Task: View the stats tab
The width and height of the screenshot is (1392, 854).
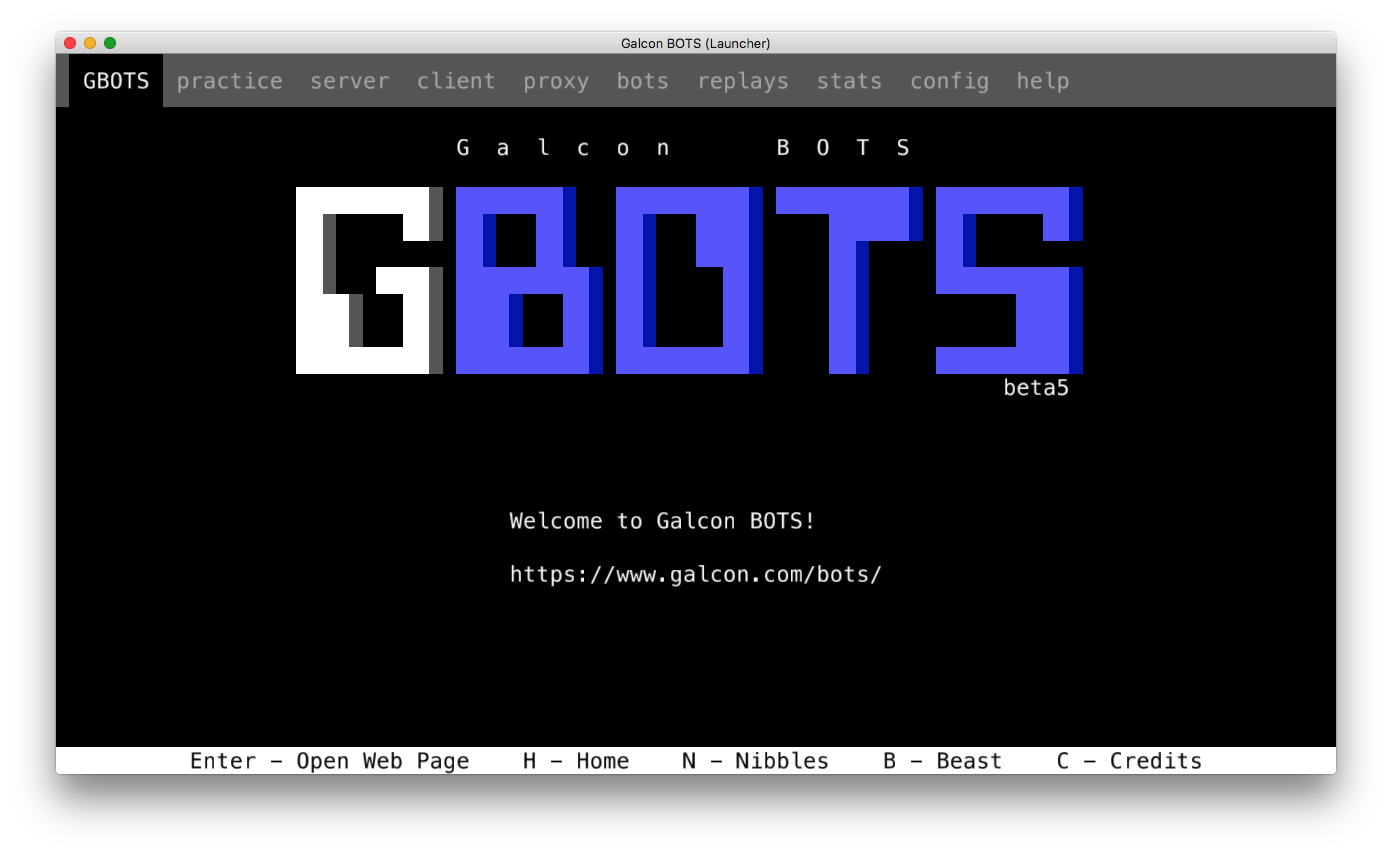Action: pos(850,81)
